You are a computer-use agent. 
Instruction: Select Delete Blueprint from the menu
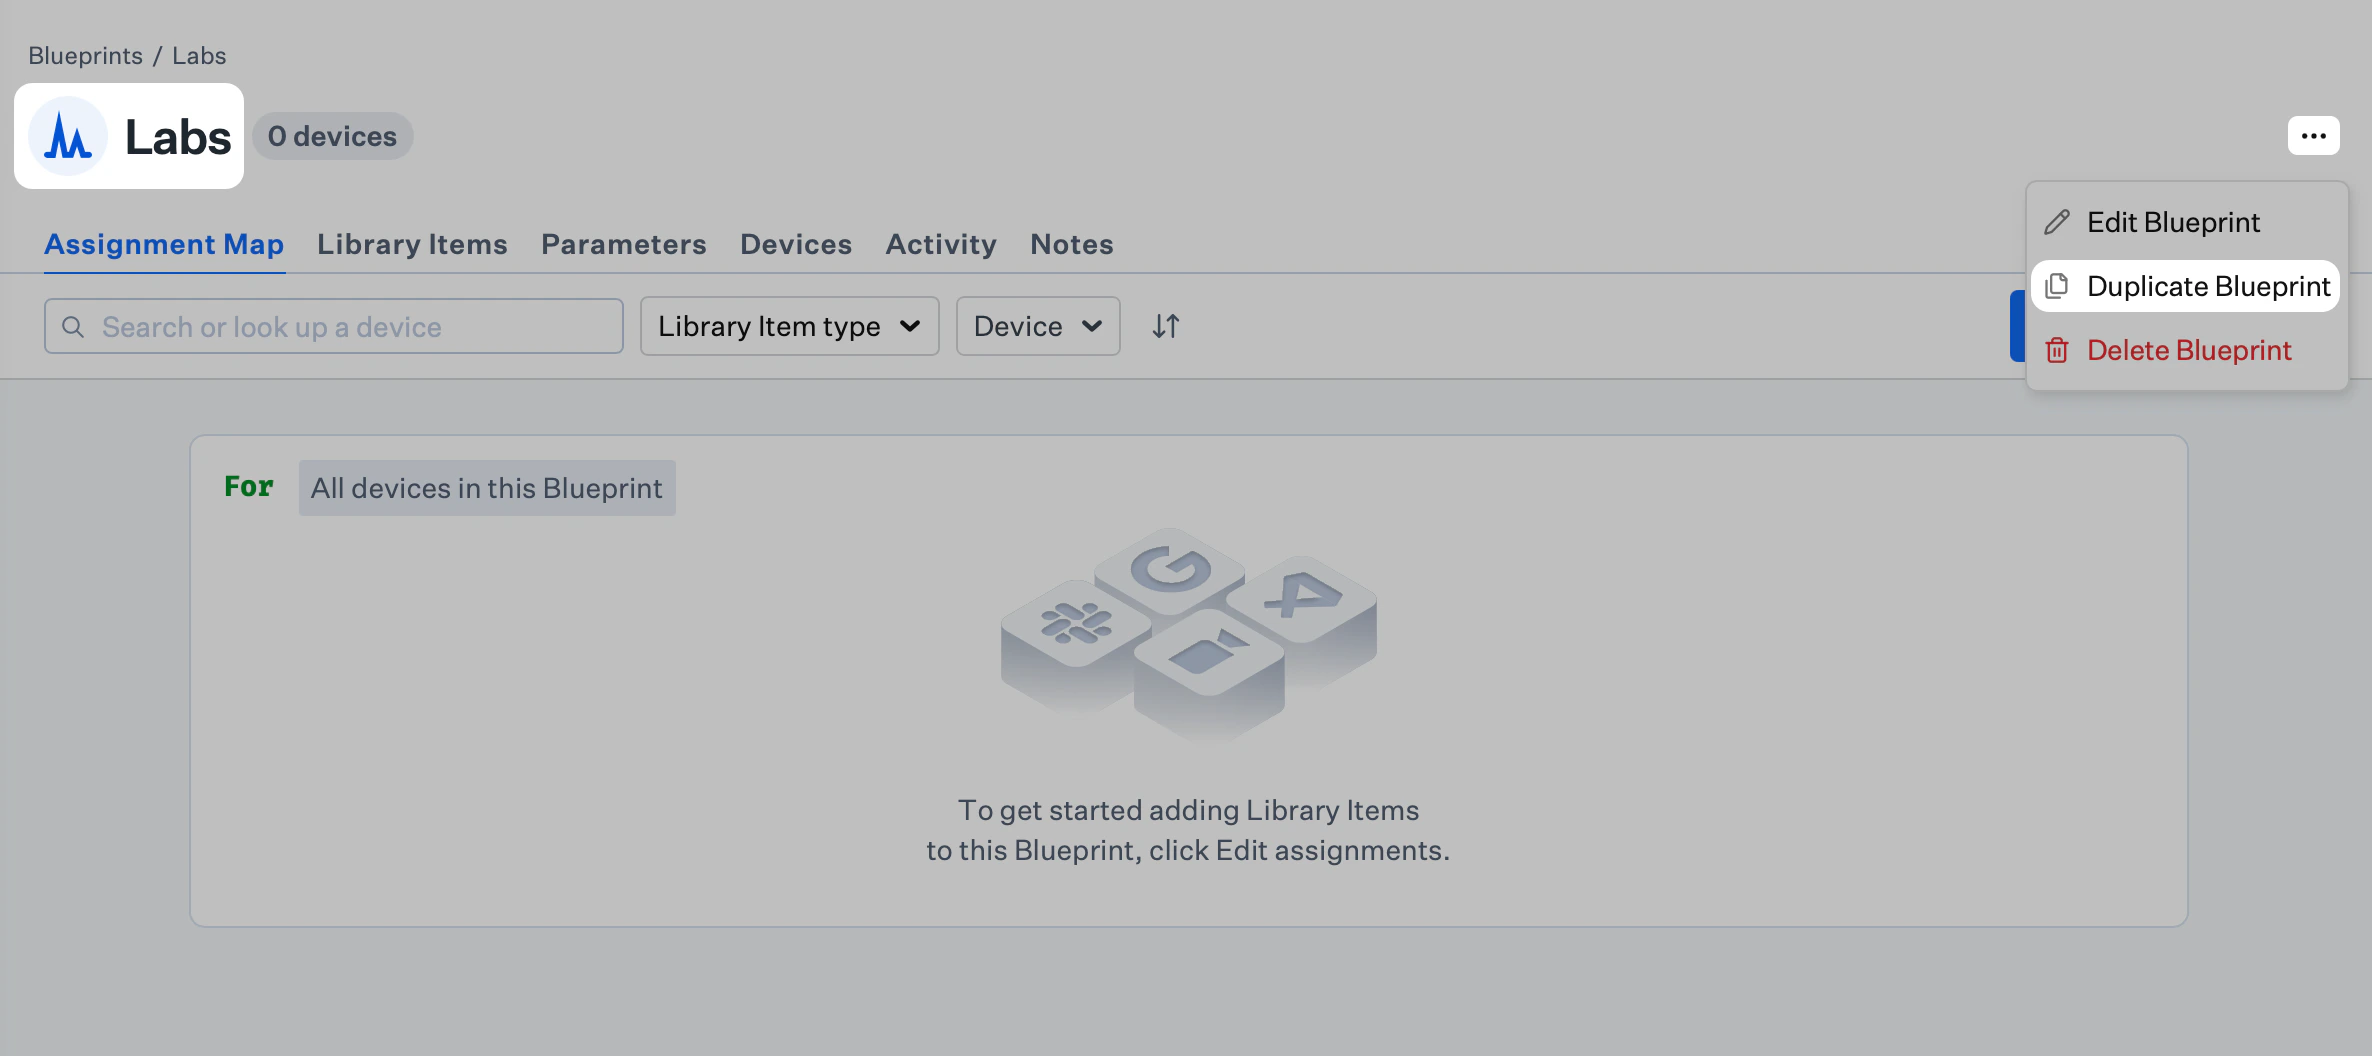coord(2189,350)
